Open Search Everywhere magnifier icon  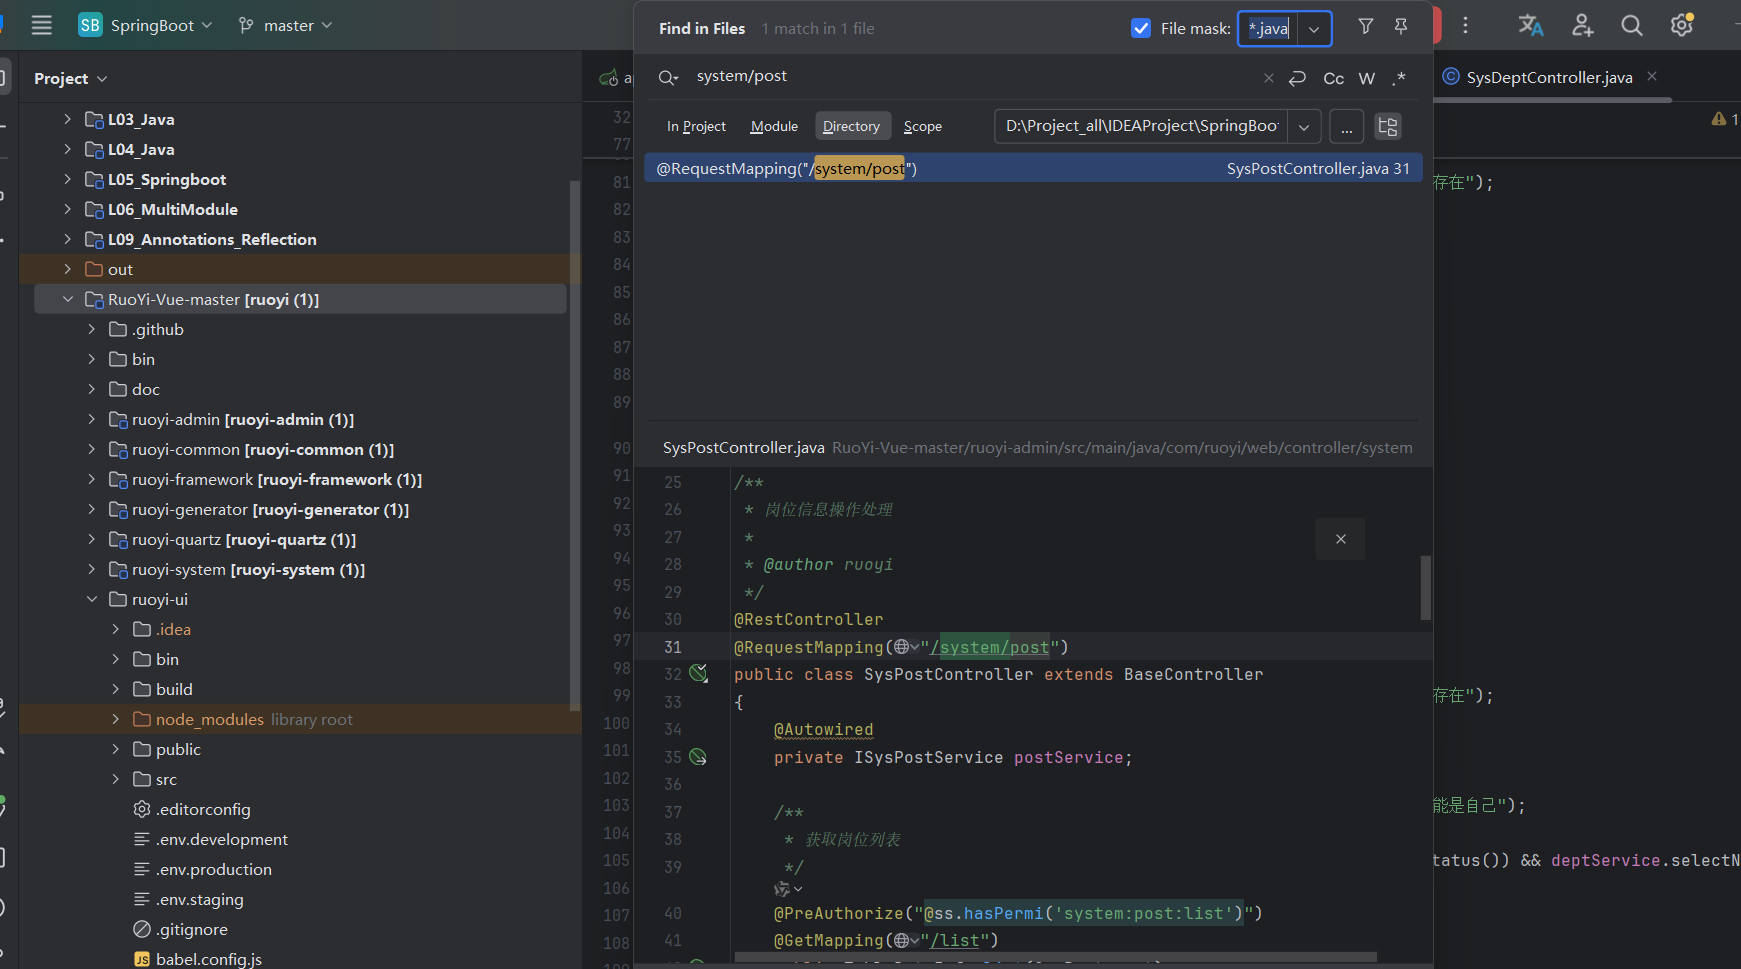point(1632,26)
